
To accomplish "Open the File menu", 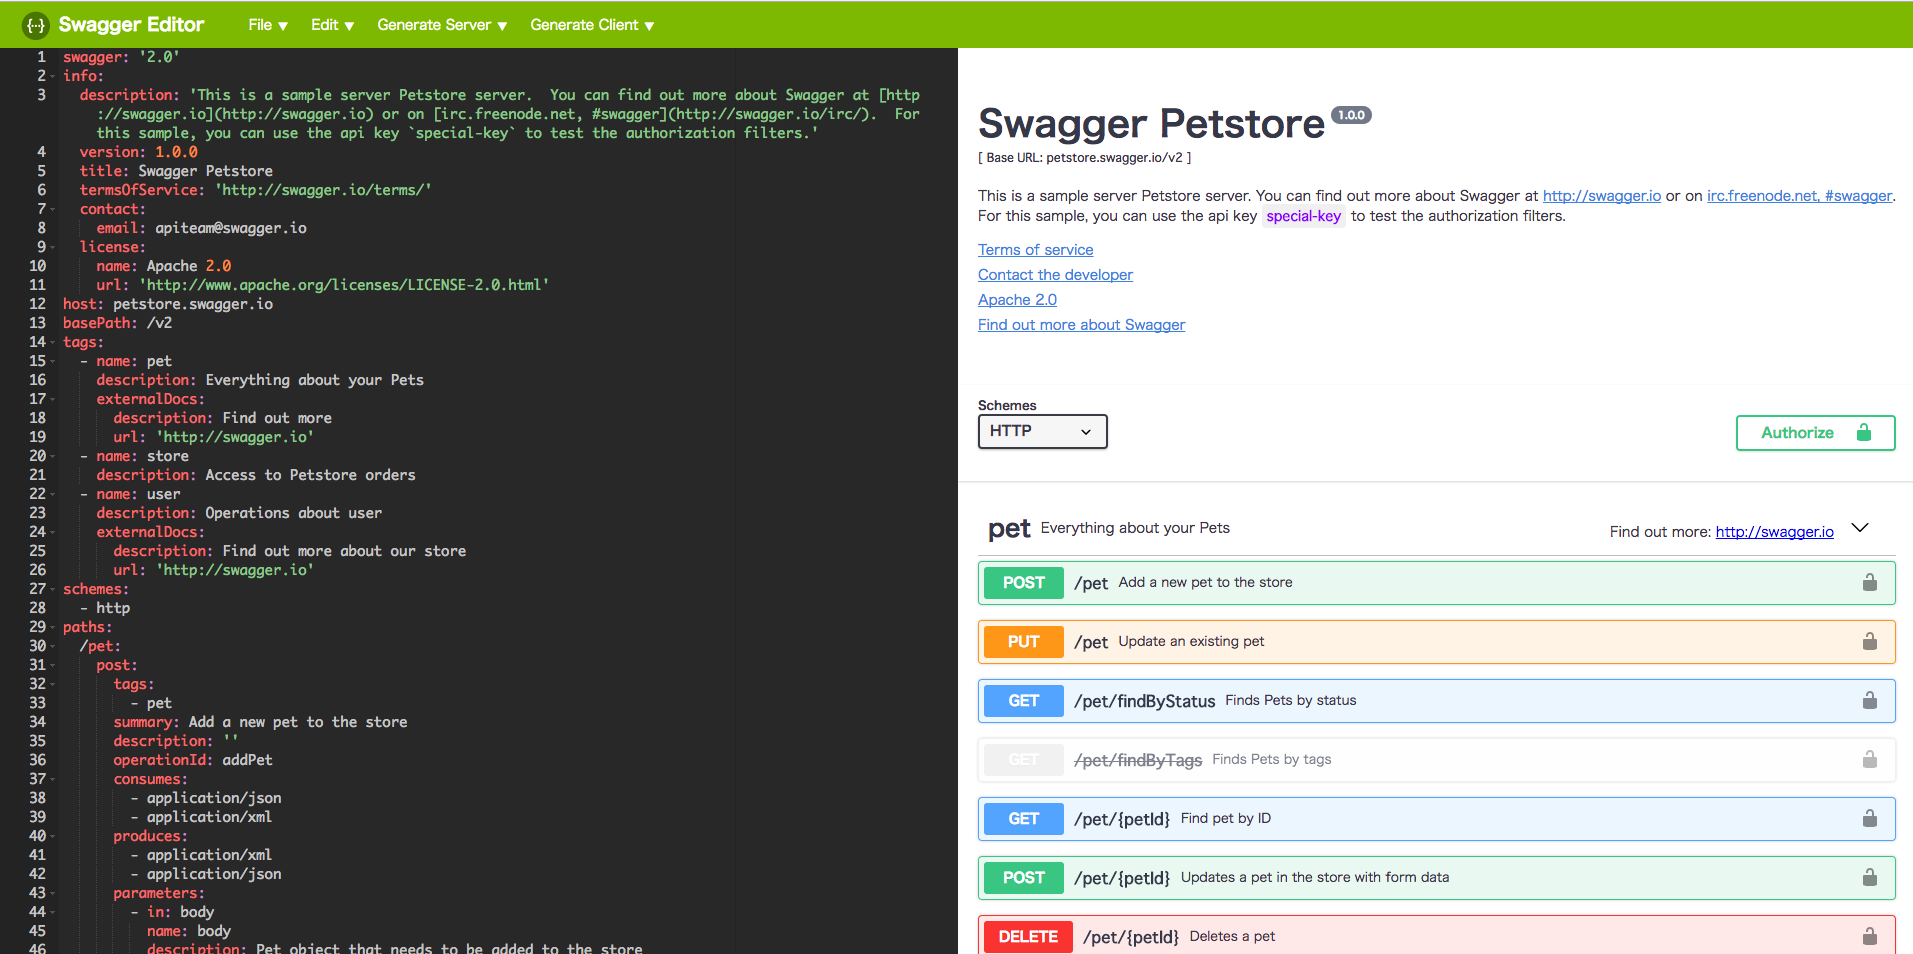I will [266, 24].
